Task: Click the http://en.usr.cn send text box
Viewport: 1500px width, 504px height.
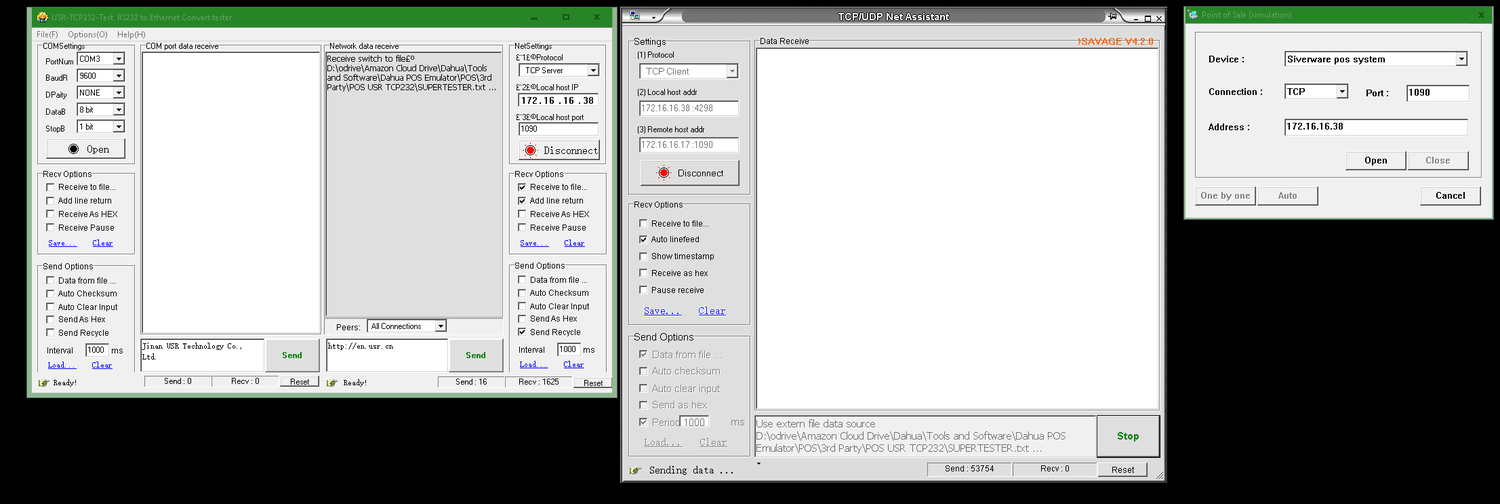Action: pyautogui.click(x=386, y=355)
